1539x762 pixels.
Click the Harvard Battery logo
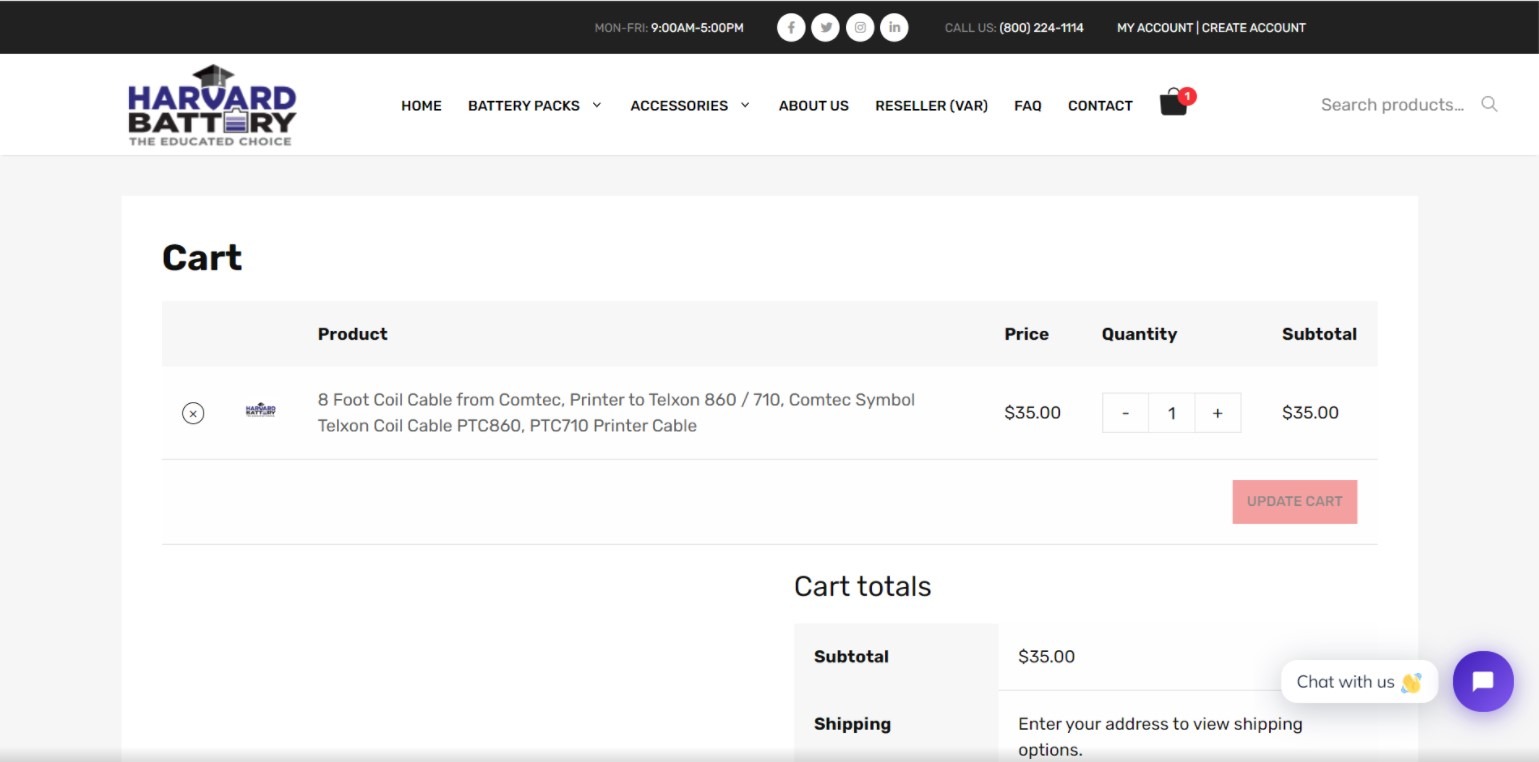pyautogui.click(x=212, y=105)
